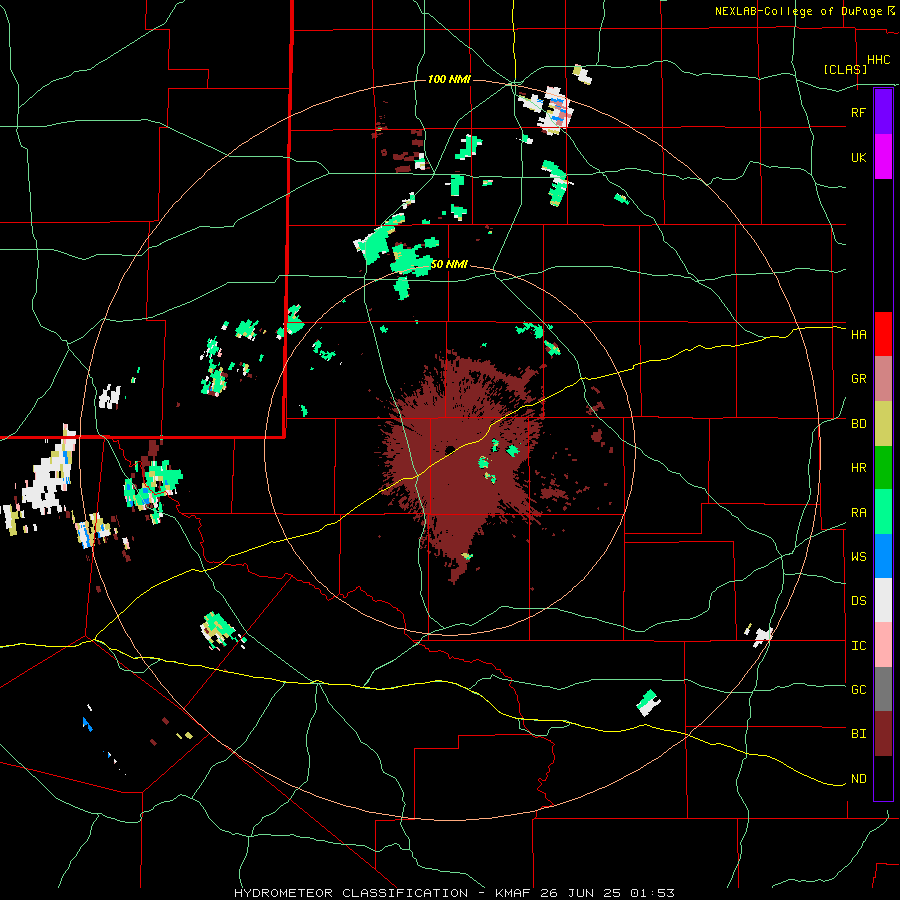This screenshot has width=900, height=900.
Task: Select the BD yellow legend color
Action: (883, 423)
